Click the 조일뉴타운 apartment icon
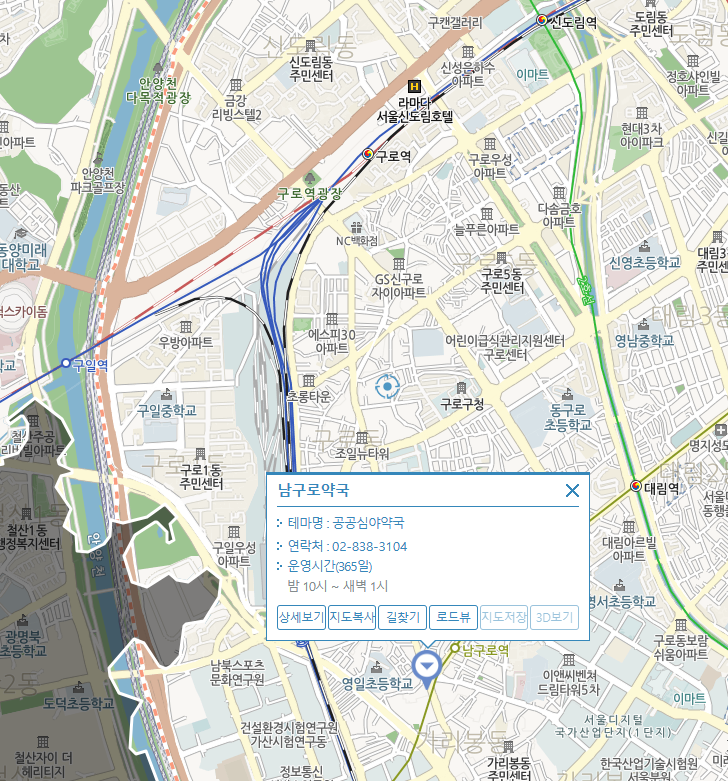Viewport: 728px width, 781px height. pyautogui.click(x=362, y=438)
